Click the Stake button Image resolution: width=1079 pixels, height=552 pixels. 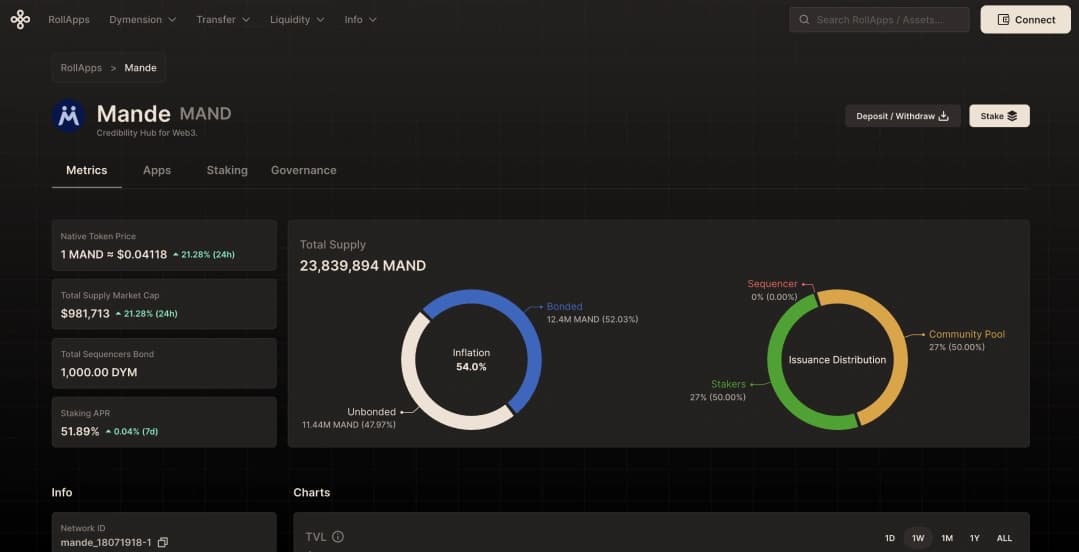tap(999, 116)
